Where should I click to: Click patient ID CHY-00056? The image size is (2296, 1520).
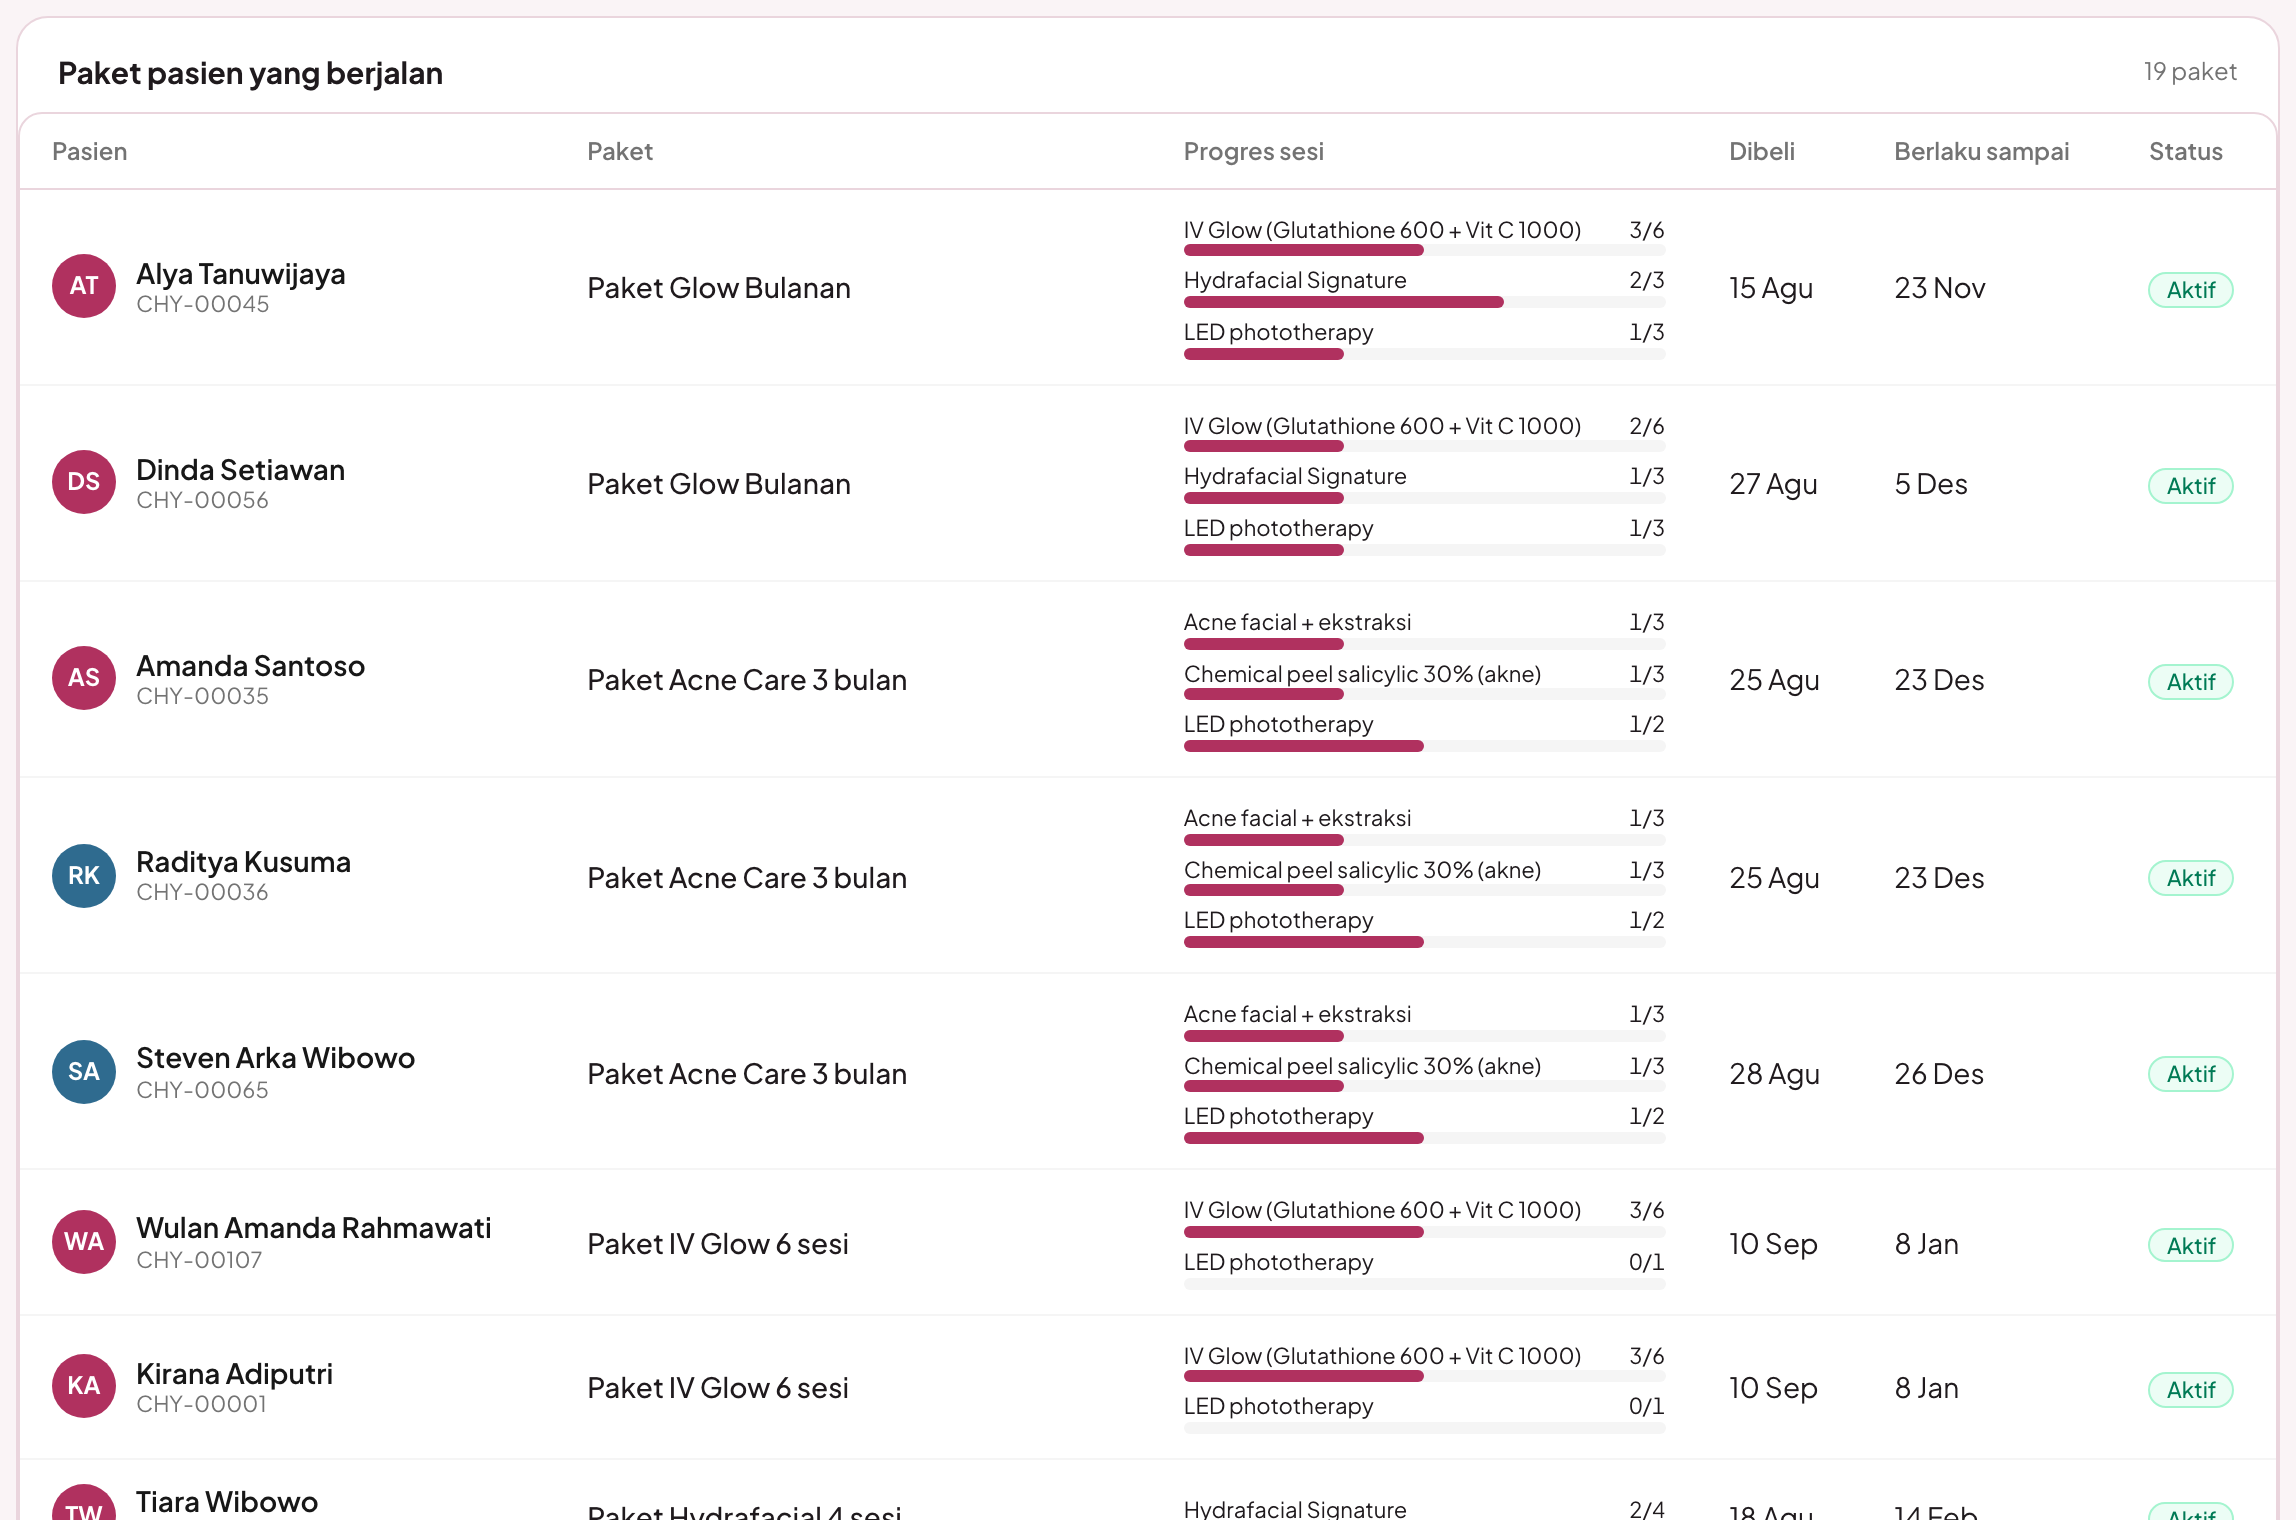[x=203, y=500]
